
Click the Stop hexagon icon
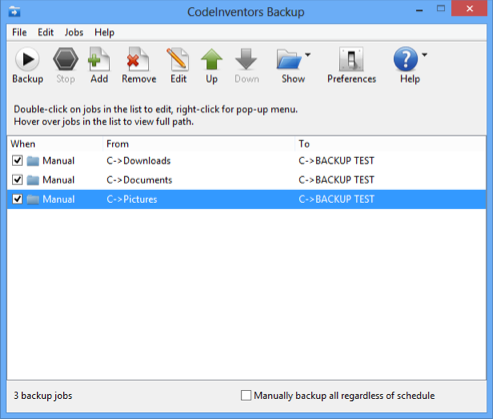(66, 59)
